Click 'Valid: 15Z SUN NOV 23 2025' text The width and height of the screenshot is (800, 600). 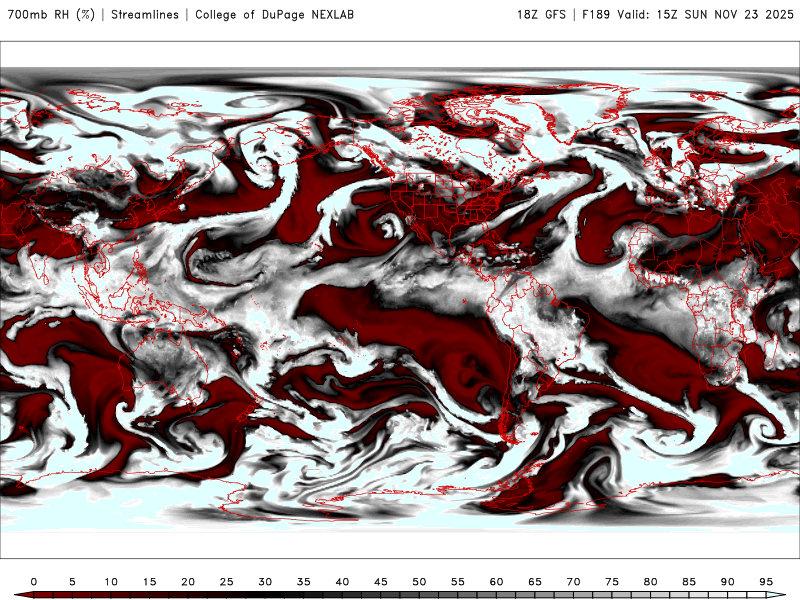click(x=705, y=15)
